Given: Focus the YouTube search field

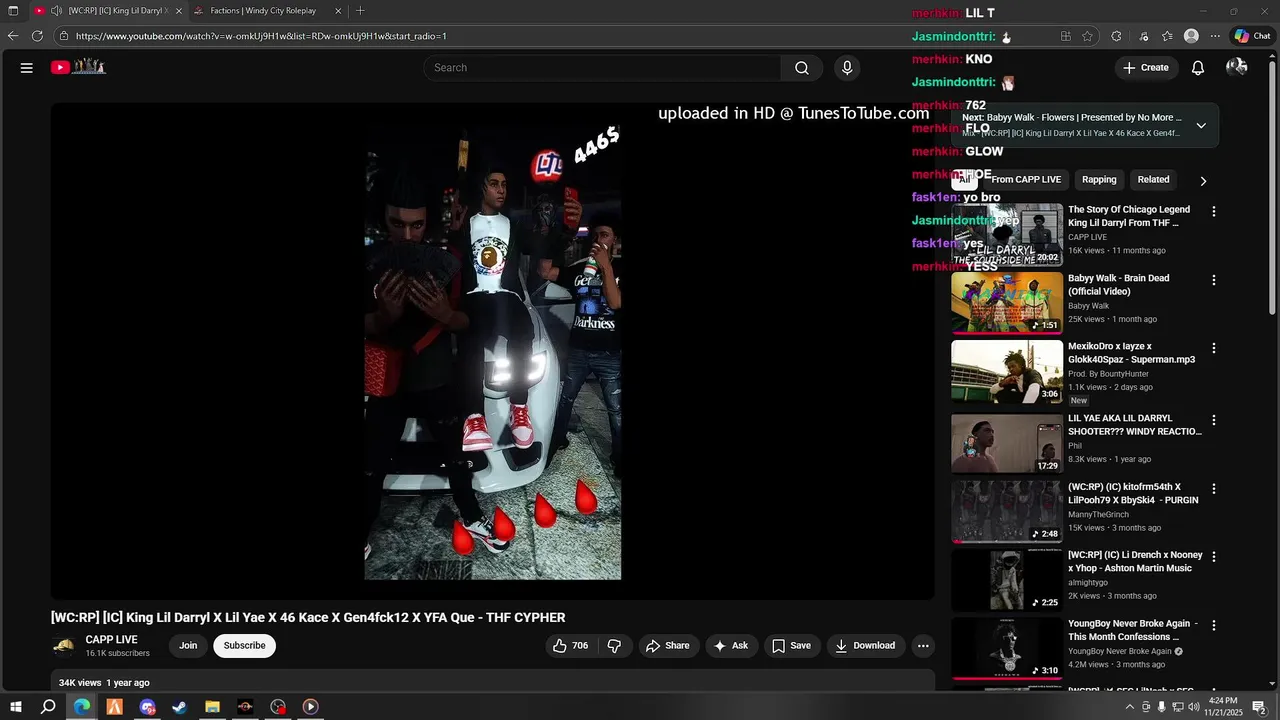Looking at the screenshot, I should (602, 68).
